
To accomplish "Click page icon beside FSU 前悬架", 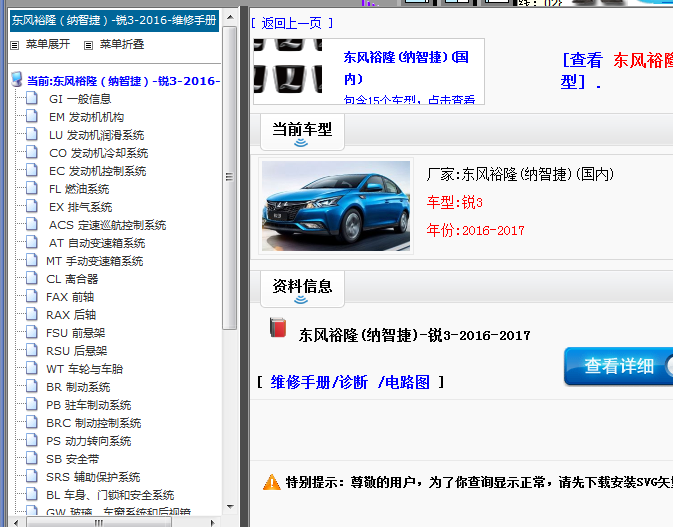I will coord(31,332).
